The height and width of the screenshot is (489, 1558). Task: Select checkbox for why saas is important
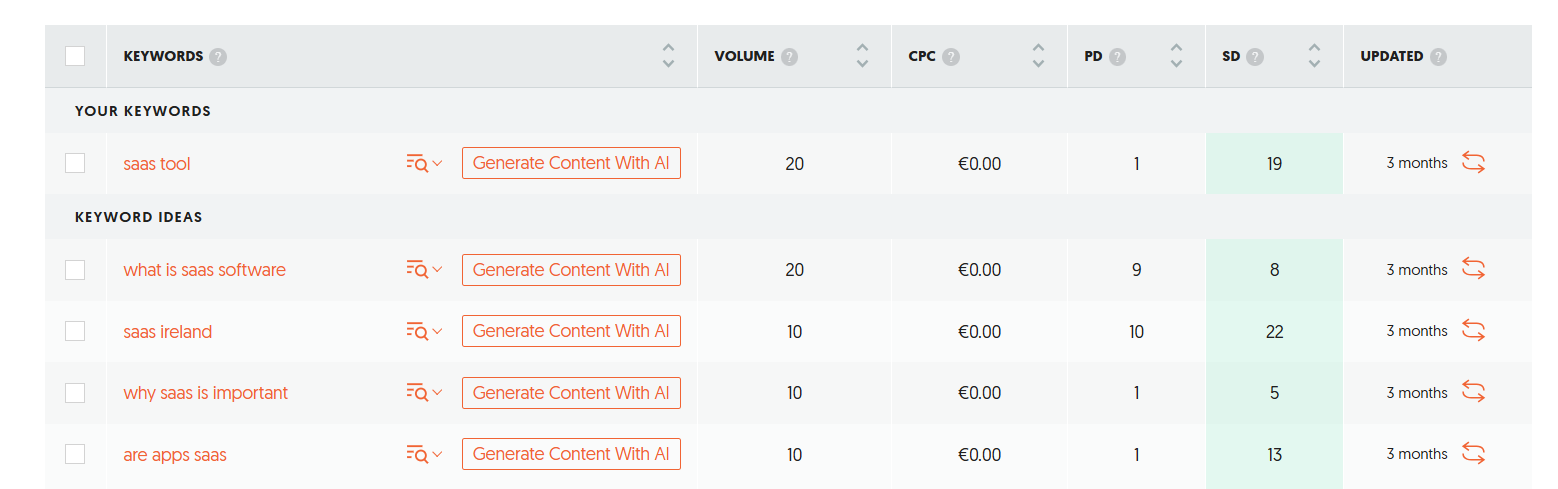pyautogui.click(x=75, y=392)
